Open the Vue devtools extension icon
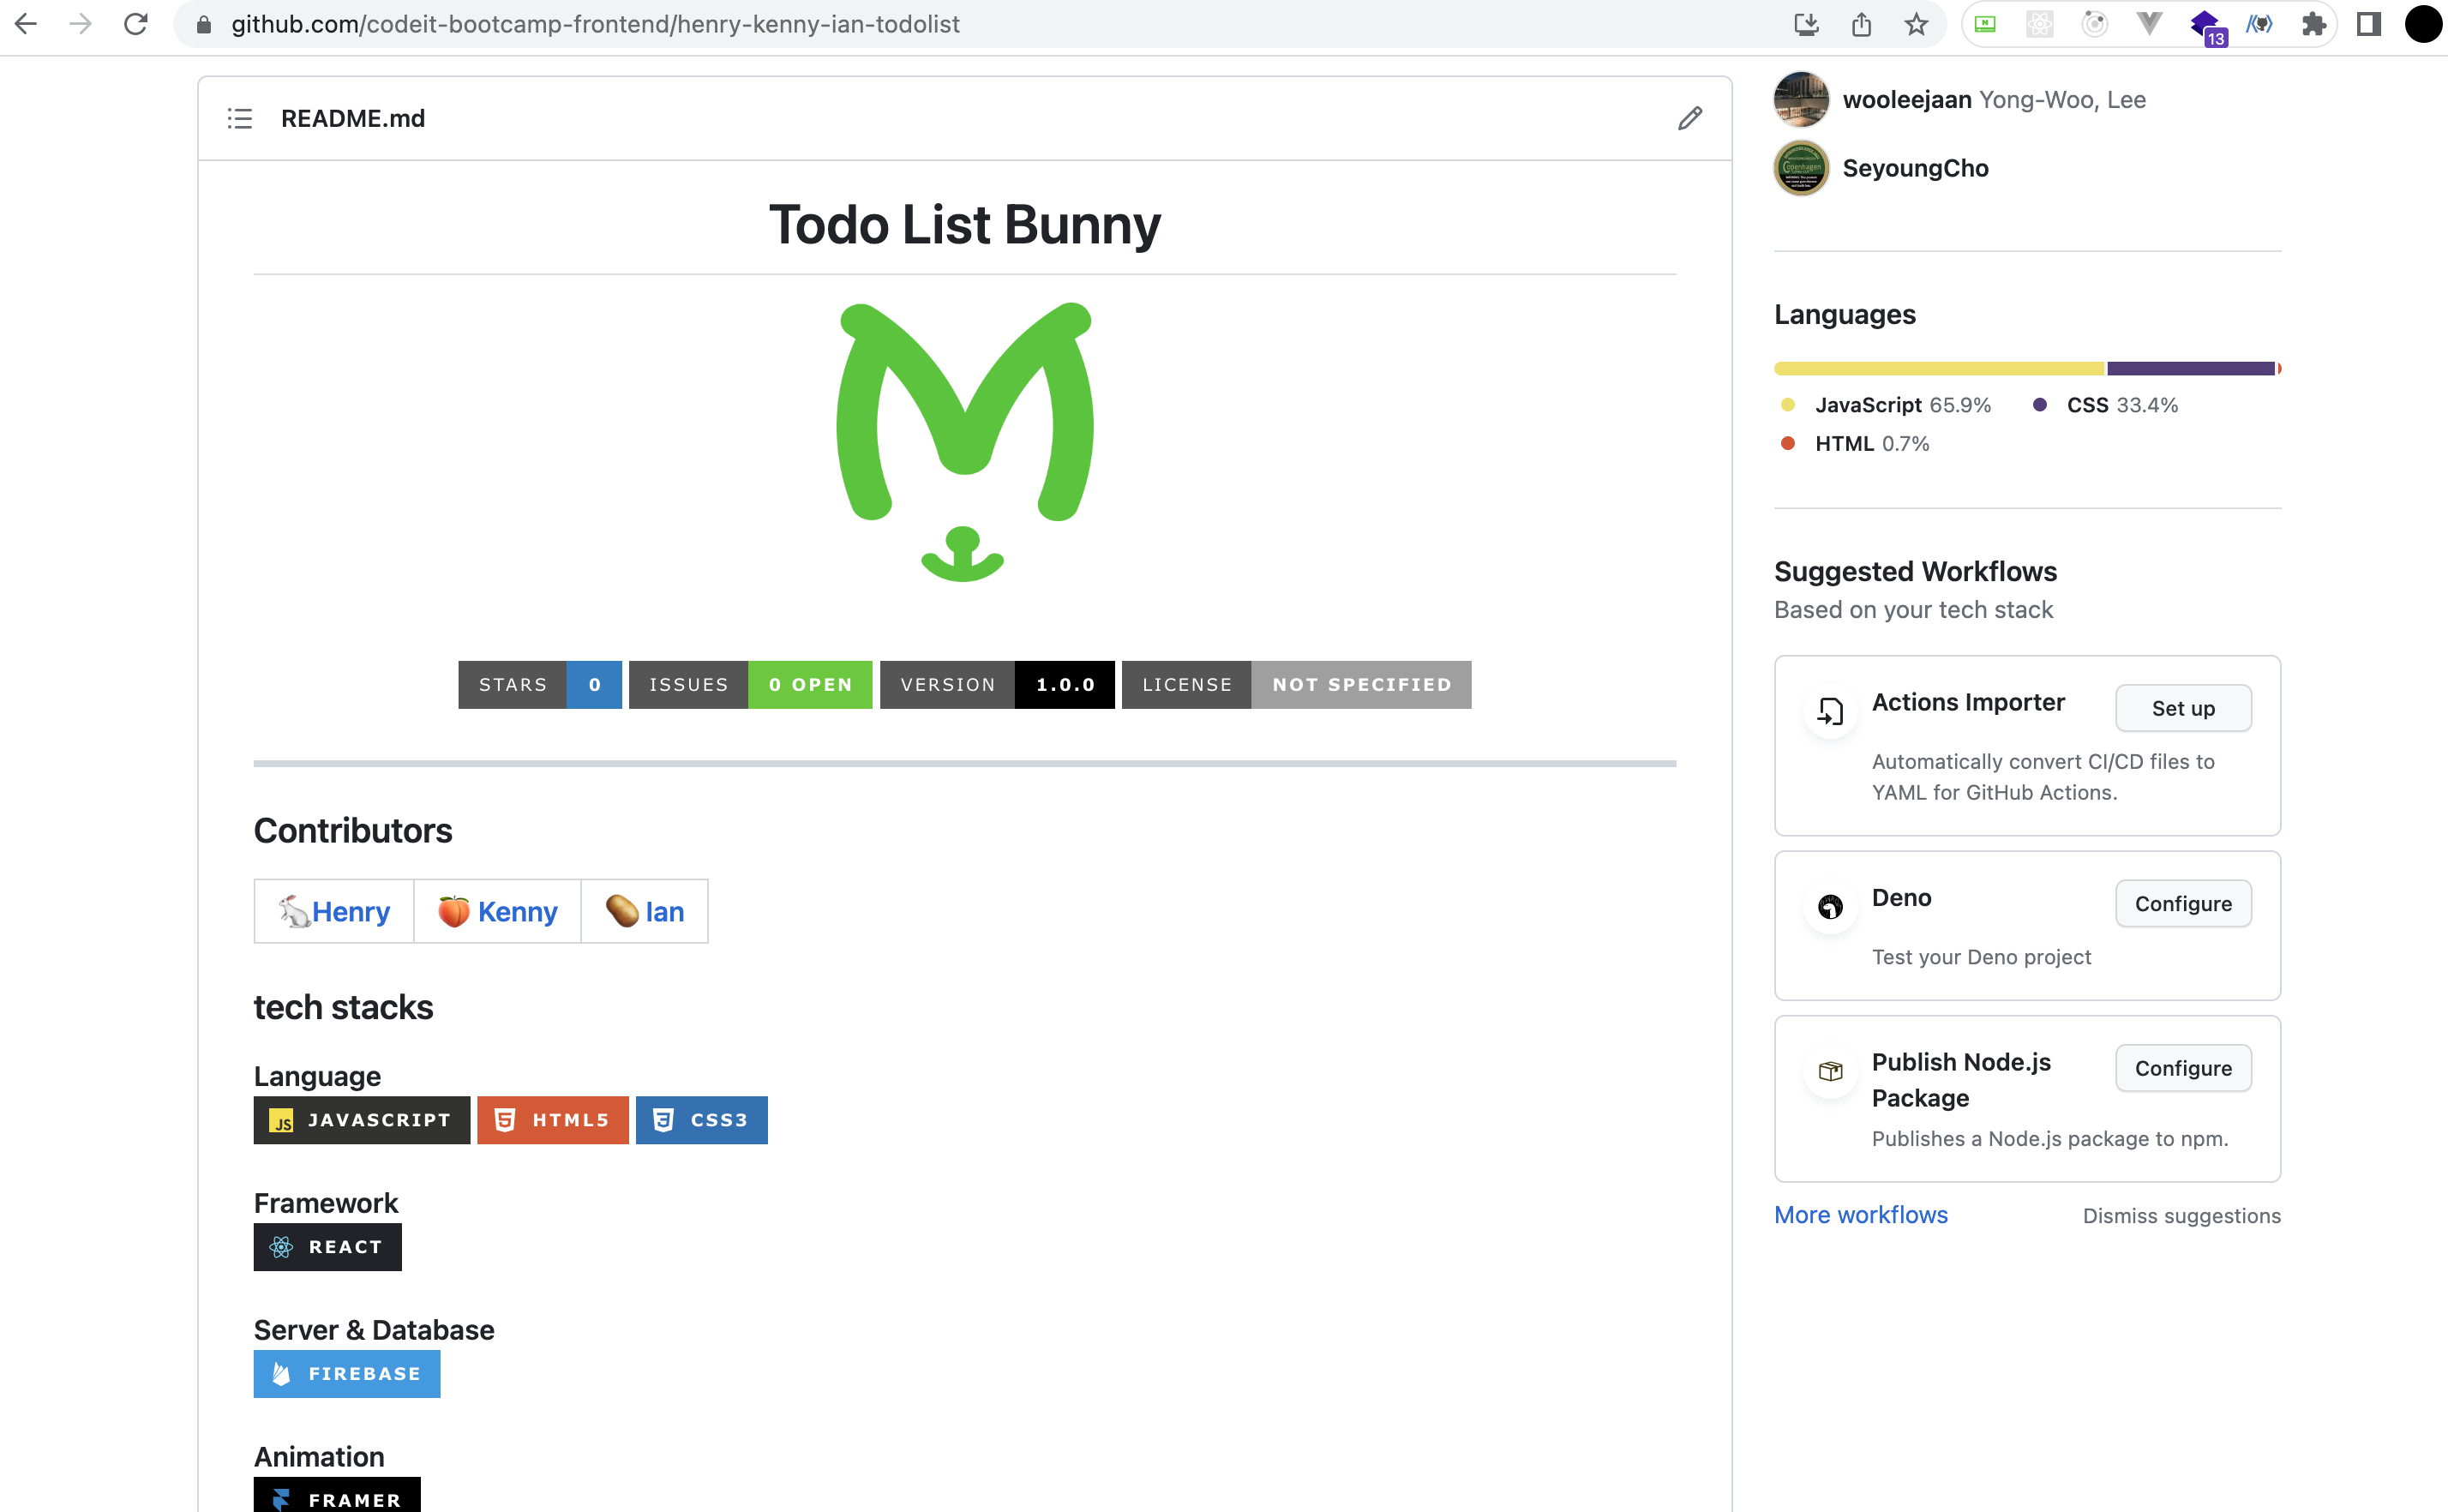The height and width of the screenshot is (1512, 2448). (x=2149, y=24)
